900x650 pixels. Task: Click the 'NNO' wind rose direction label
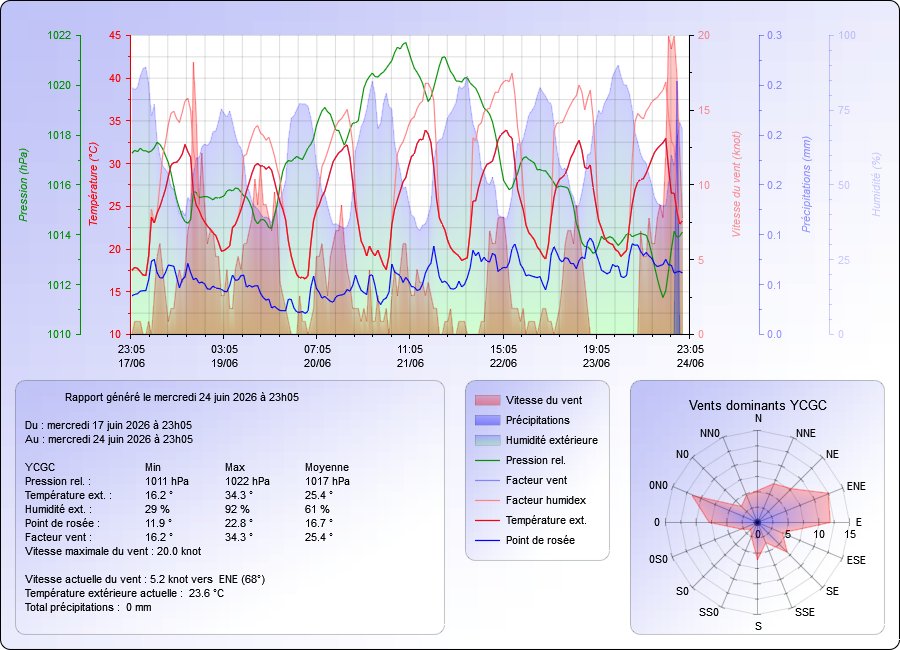click(709, 434)
